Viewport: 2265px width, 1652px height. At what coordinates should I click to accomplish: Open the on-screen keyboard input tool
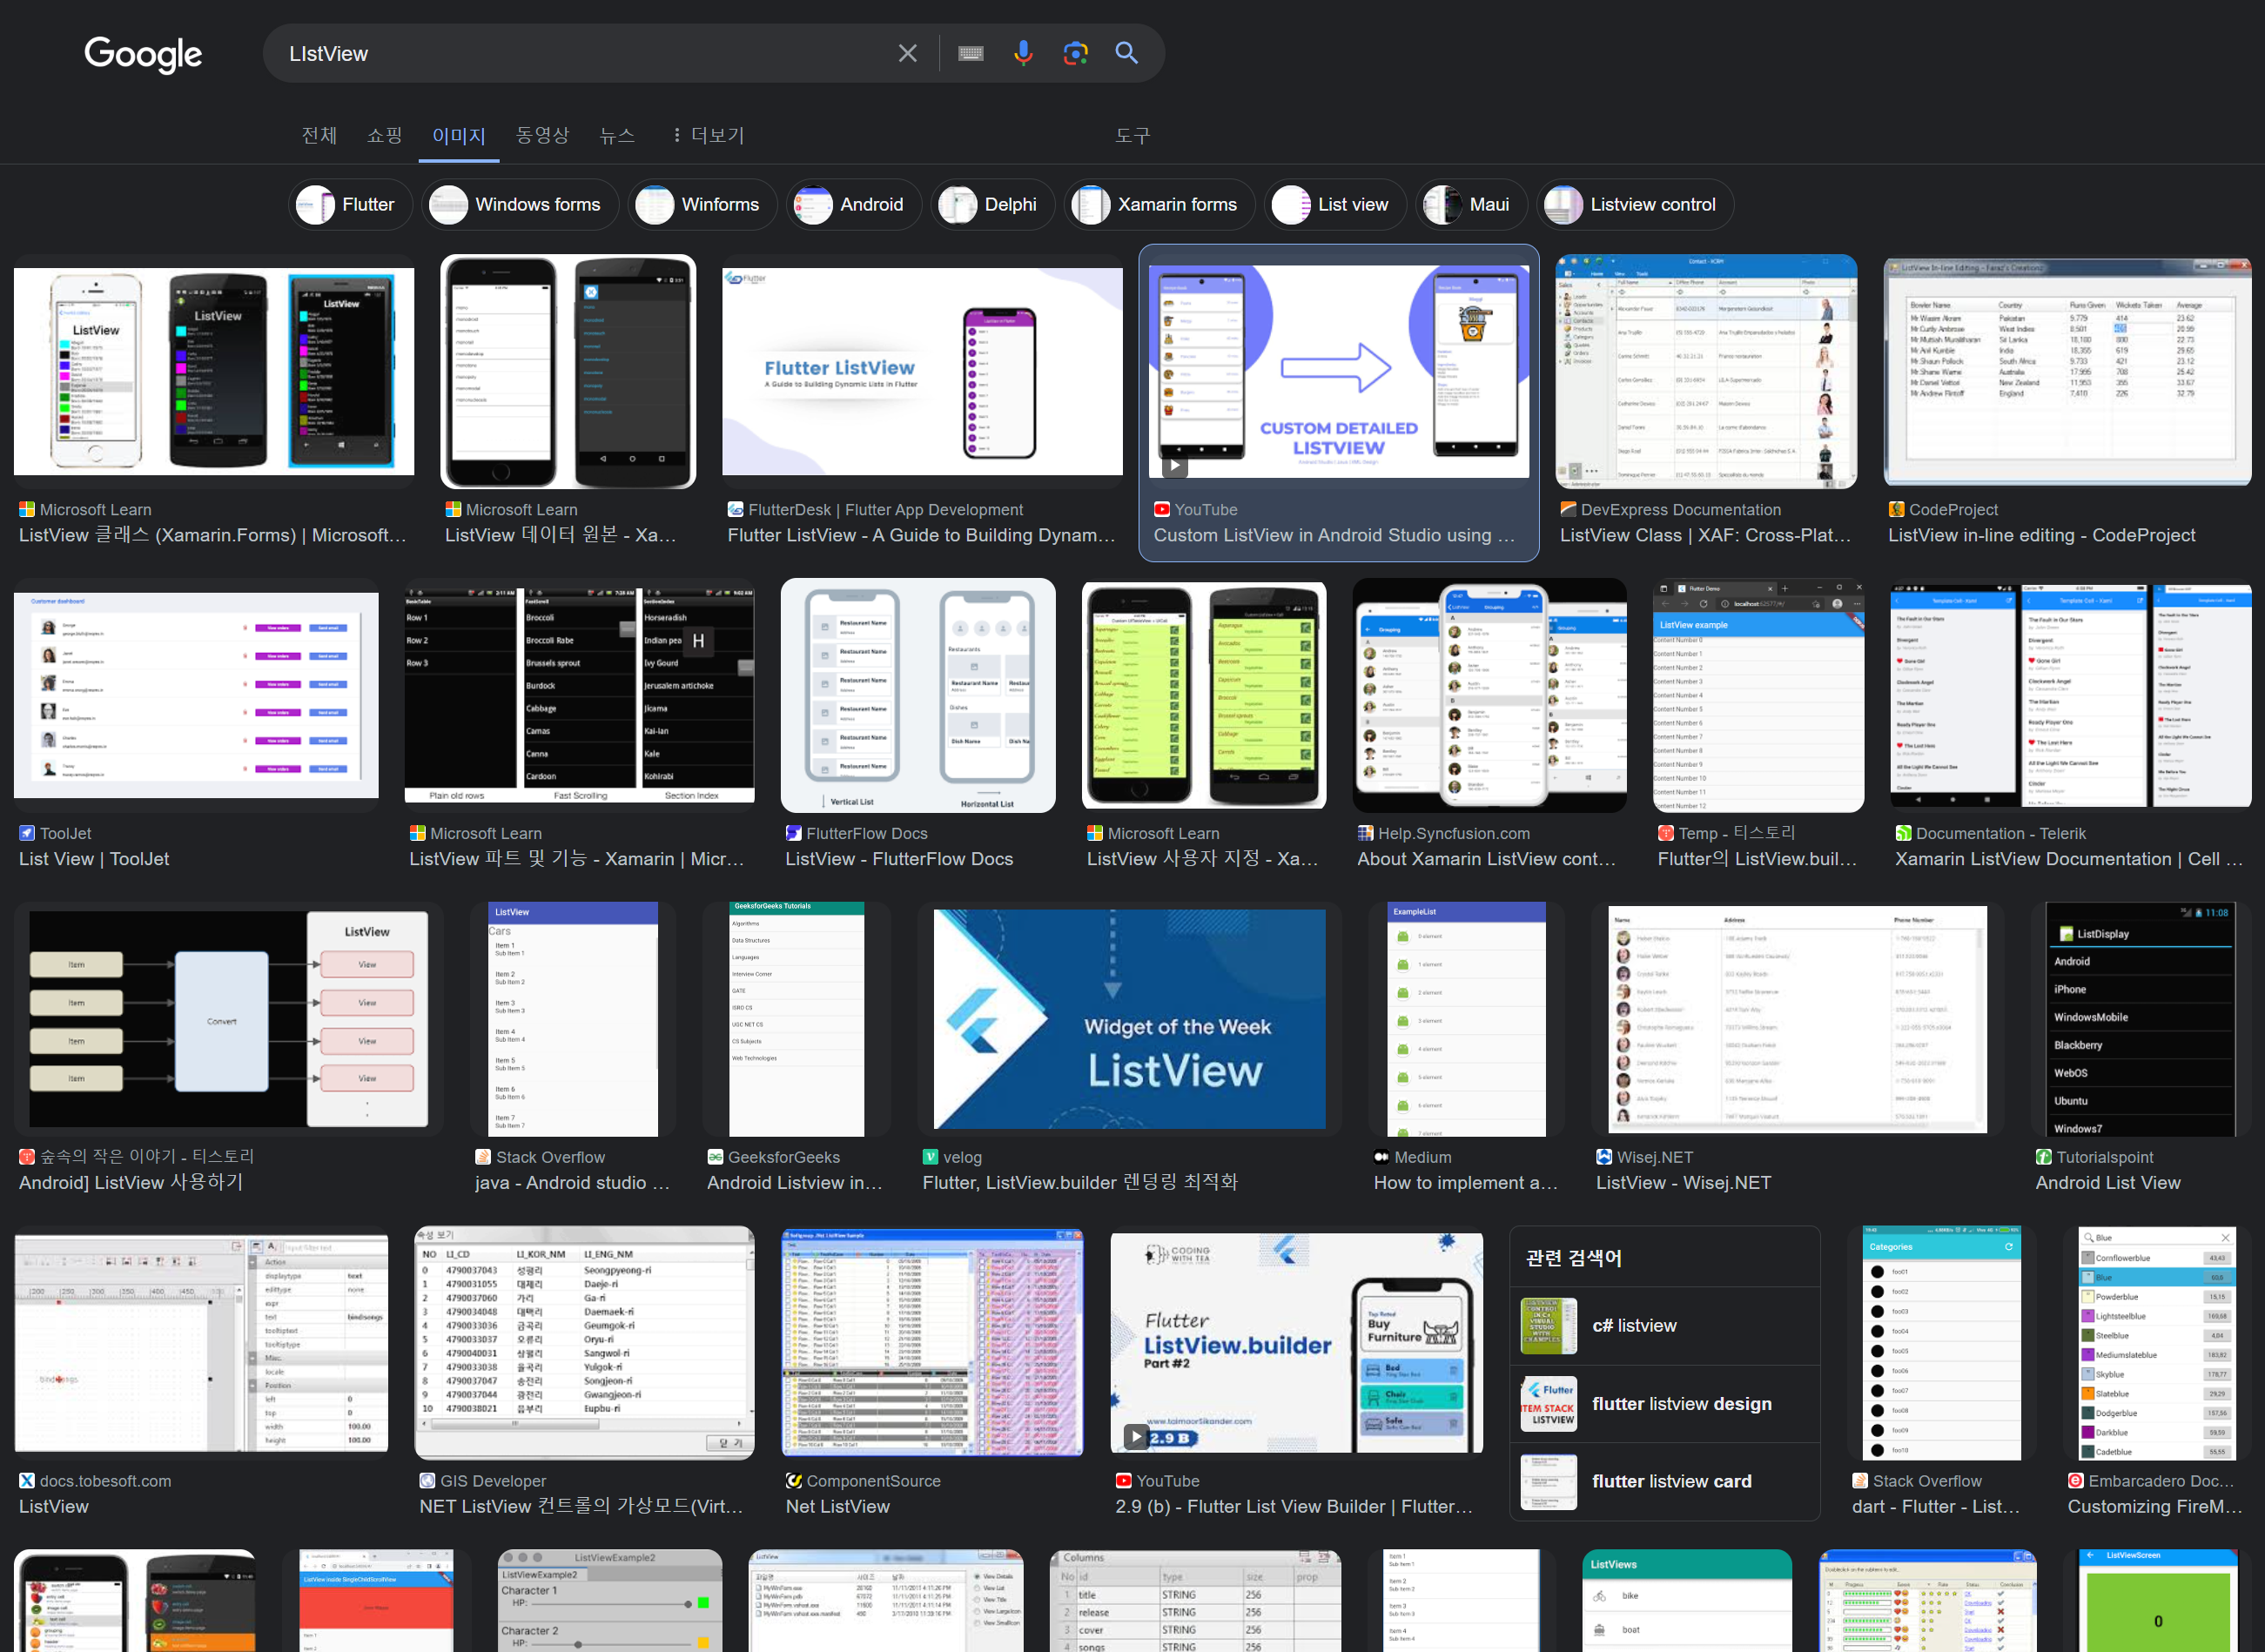coord(970,53)
